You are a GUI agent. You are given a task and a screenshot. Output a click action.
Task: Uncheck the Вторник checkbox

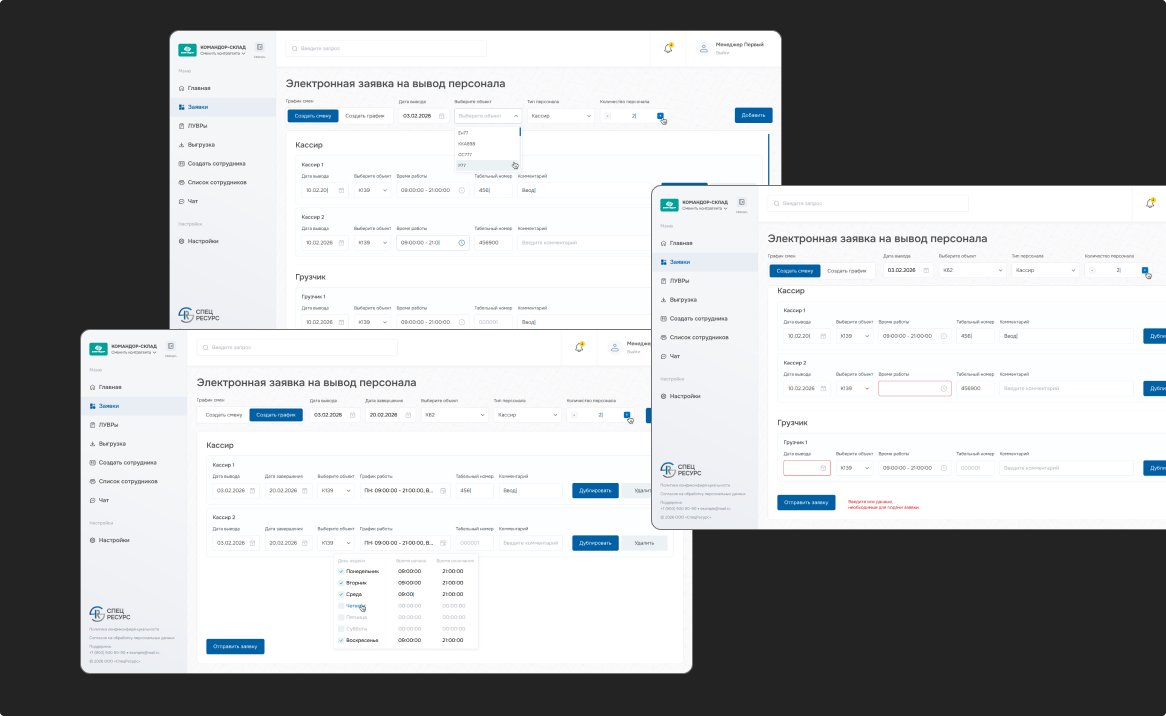341,583
